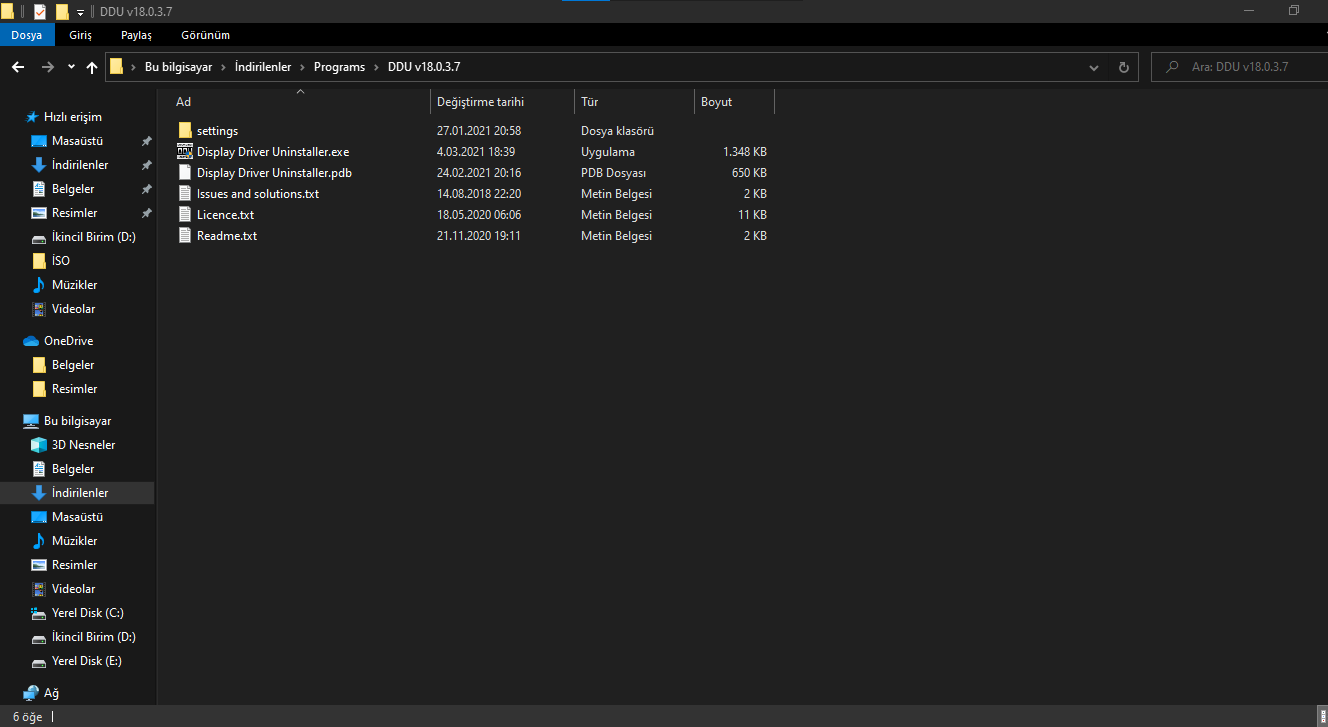This screenshot has width=1328, height=727.
Task: Switch to the Görünüm ribbon tab
Action: pyautogui.click(x=205, y=35)
